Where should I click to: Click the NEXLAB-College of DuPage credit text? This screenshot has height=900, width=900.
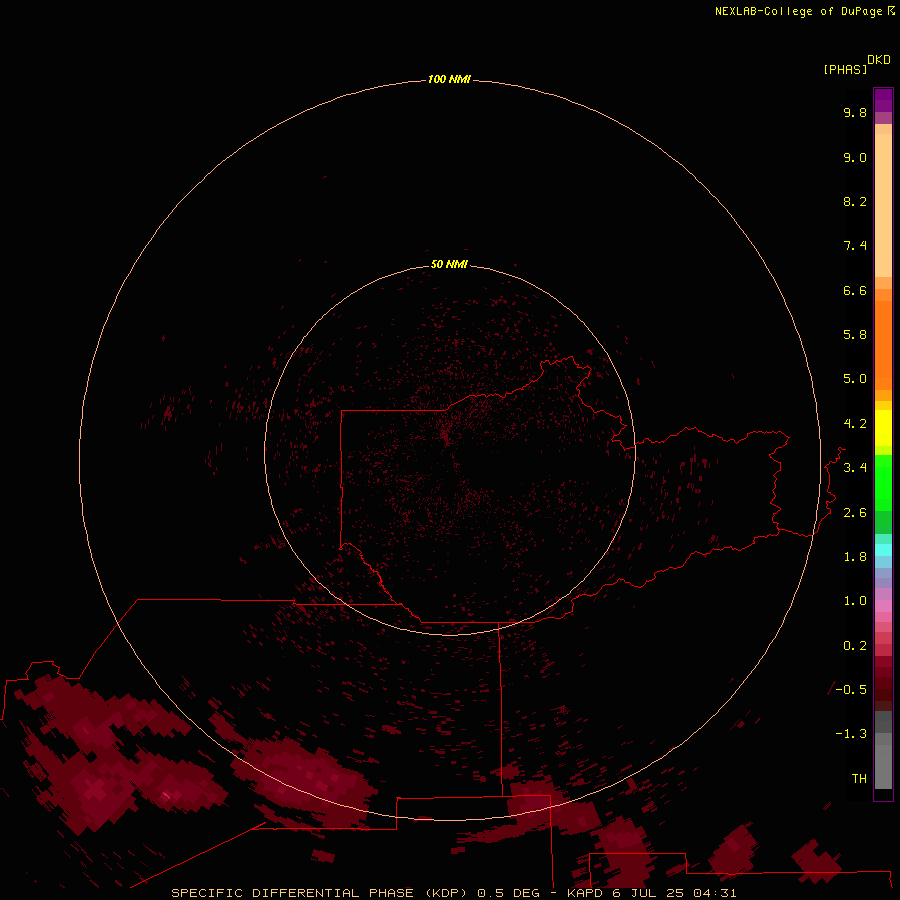(798, 11)
